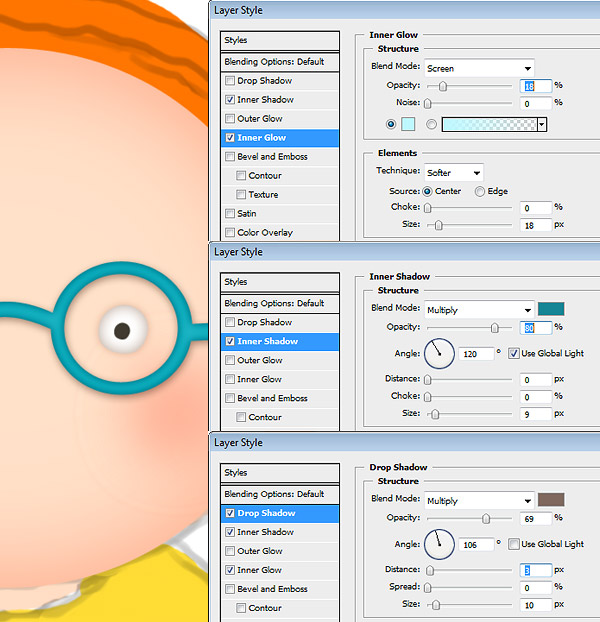Click Inner Glow Noise slider handle
Viewport: 600px width, 622px height.
point(427,104)
